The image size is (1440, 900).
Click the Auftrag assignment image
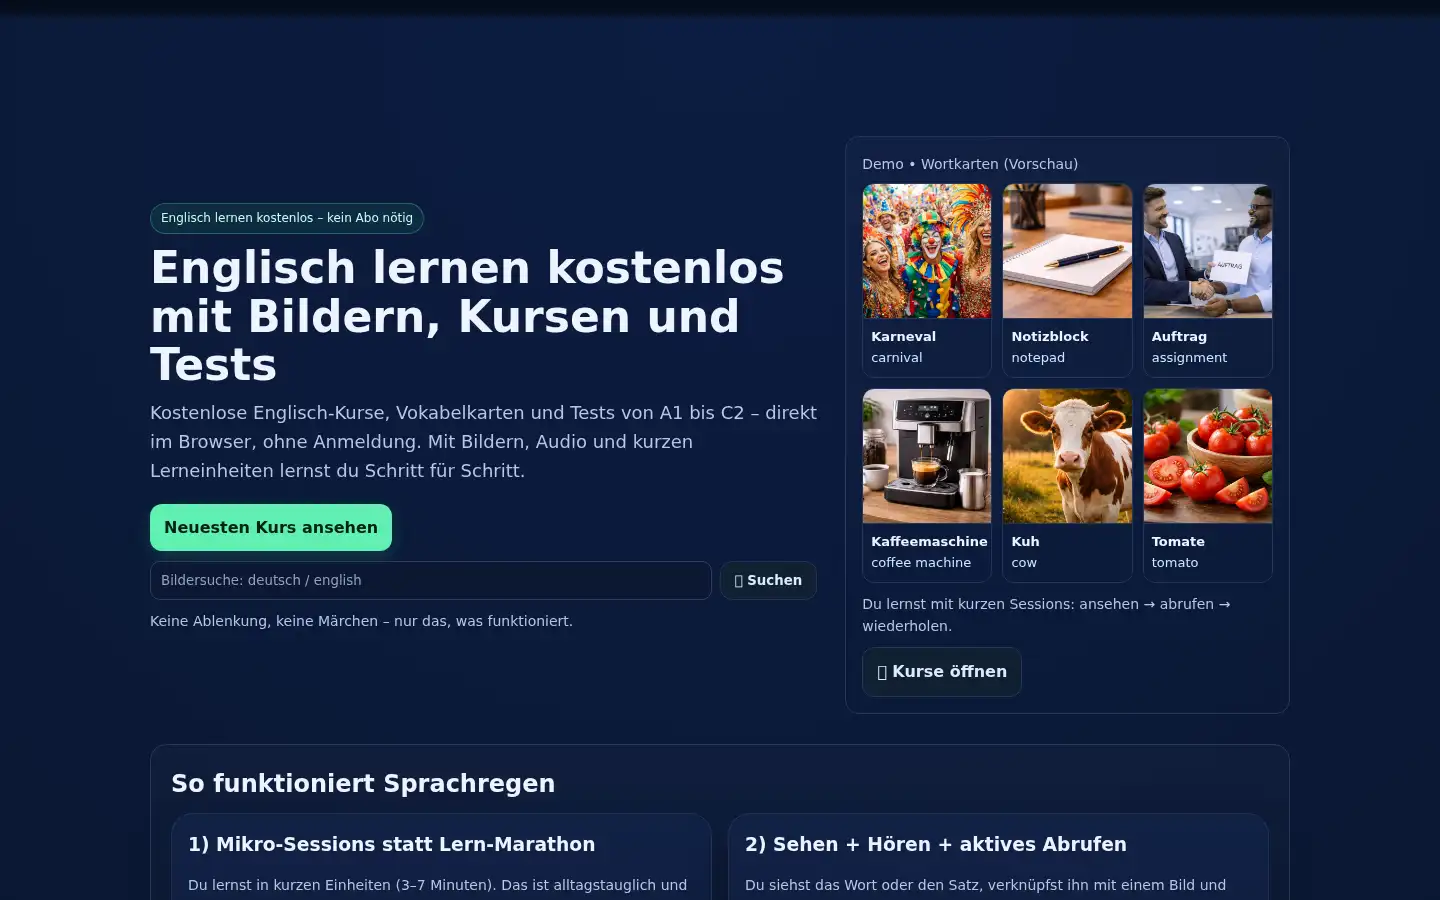point(1208,251)
